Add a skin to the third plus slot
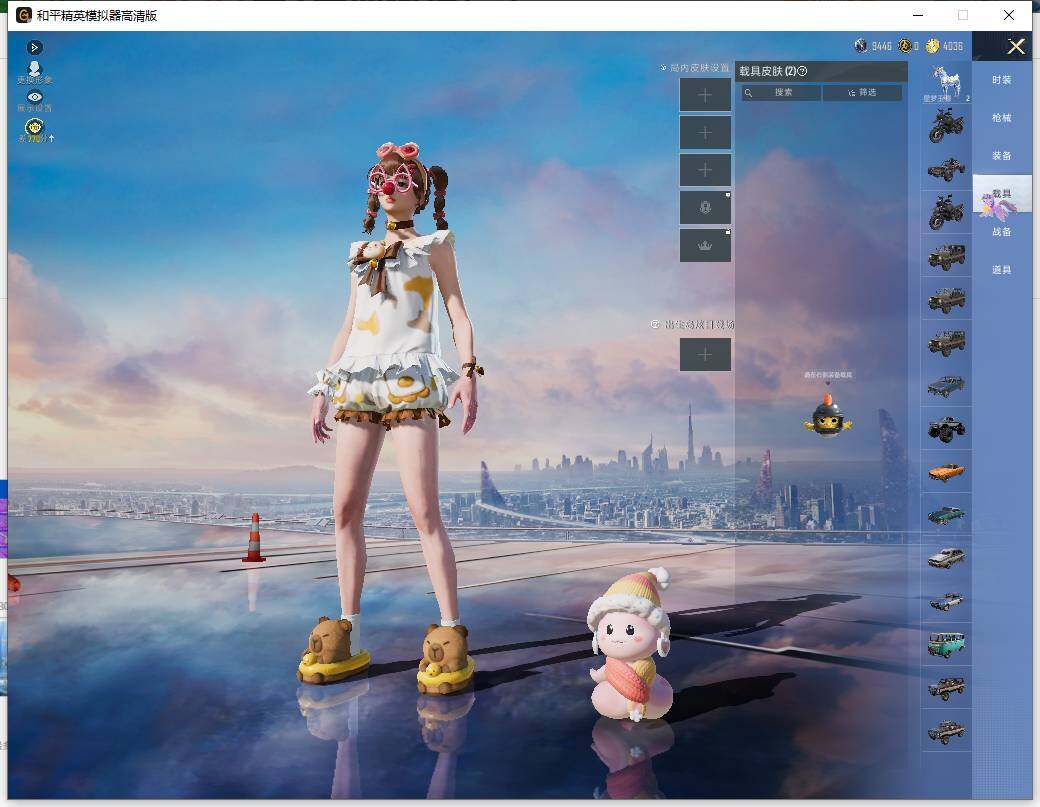1040x807 pixels. [x=705, y=170]
